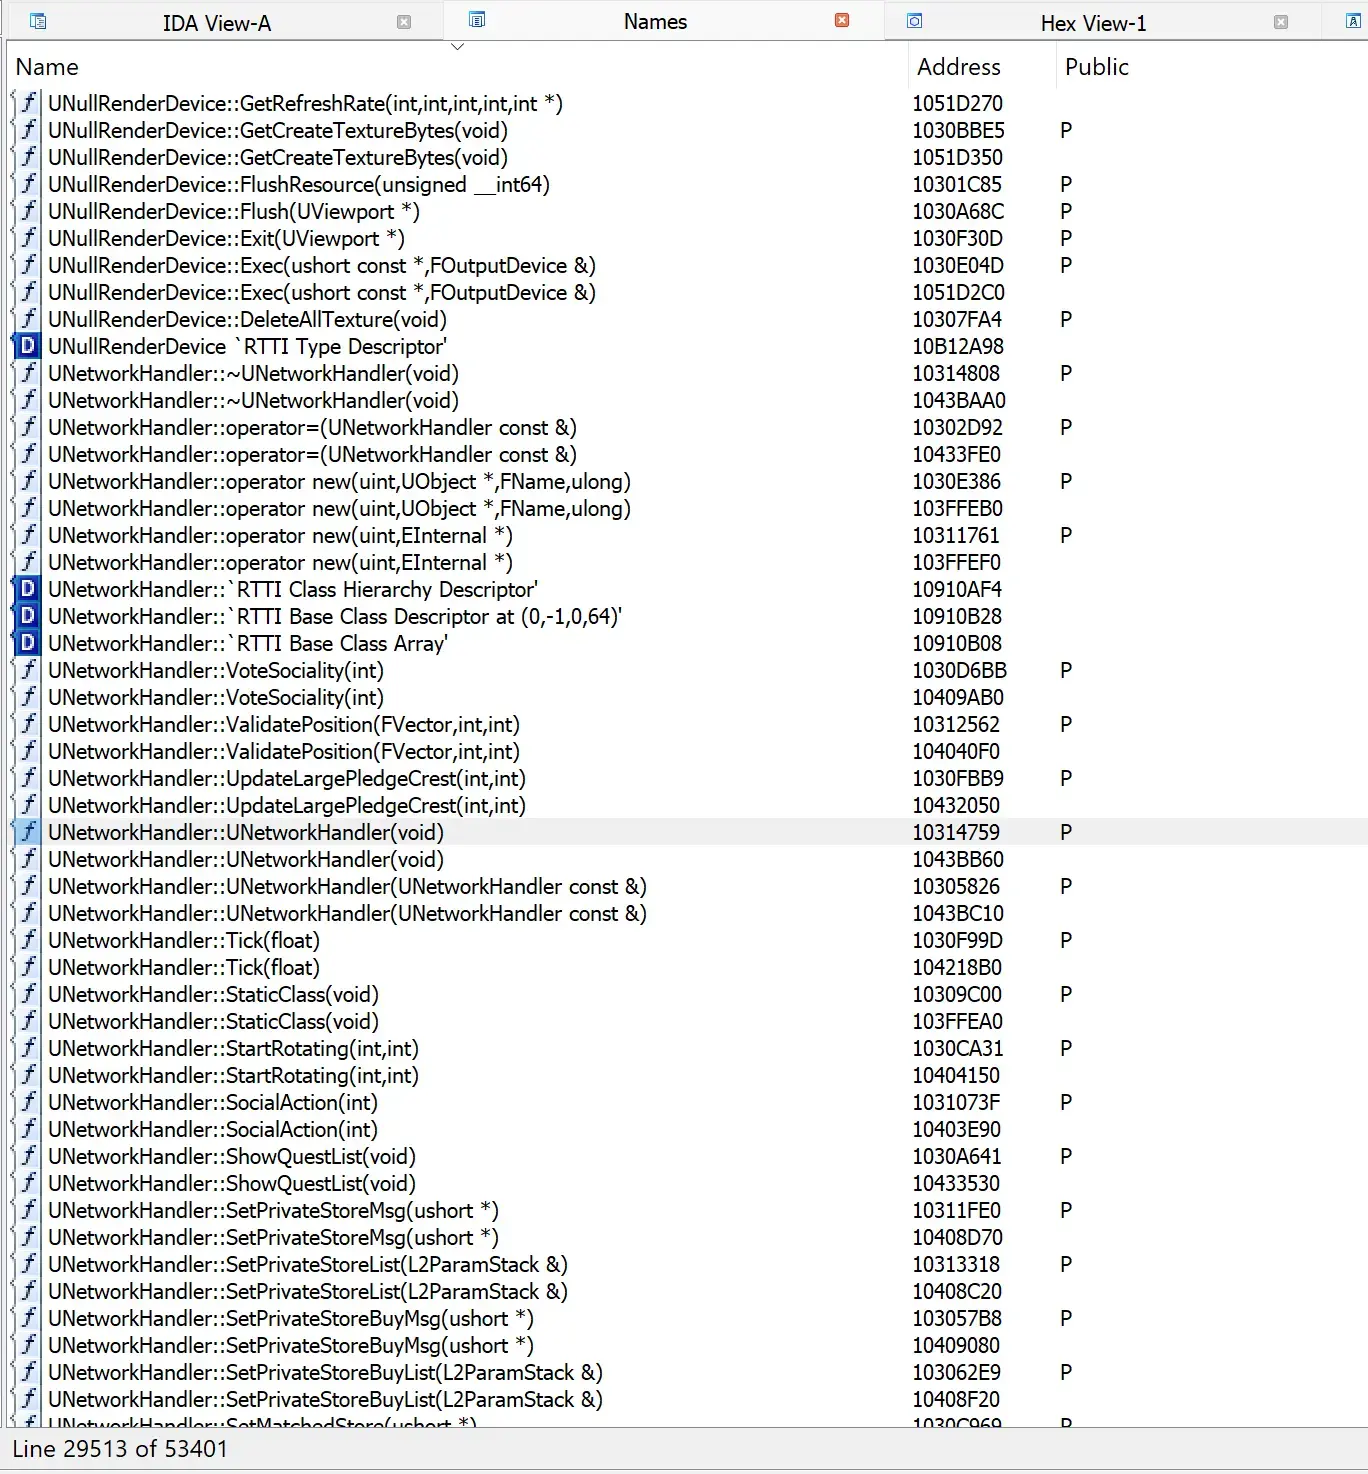Sort list by Public column header
Screen dimensions: 1368x1474
(1096, 67)
